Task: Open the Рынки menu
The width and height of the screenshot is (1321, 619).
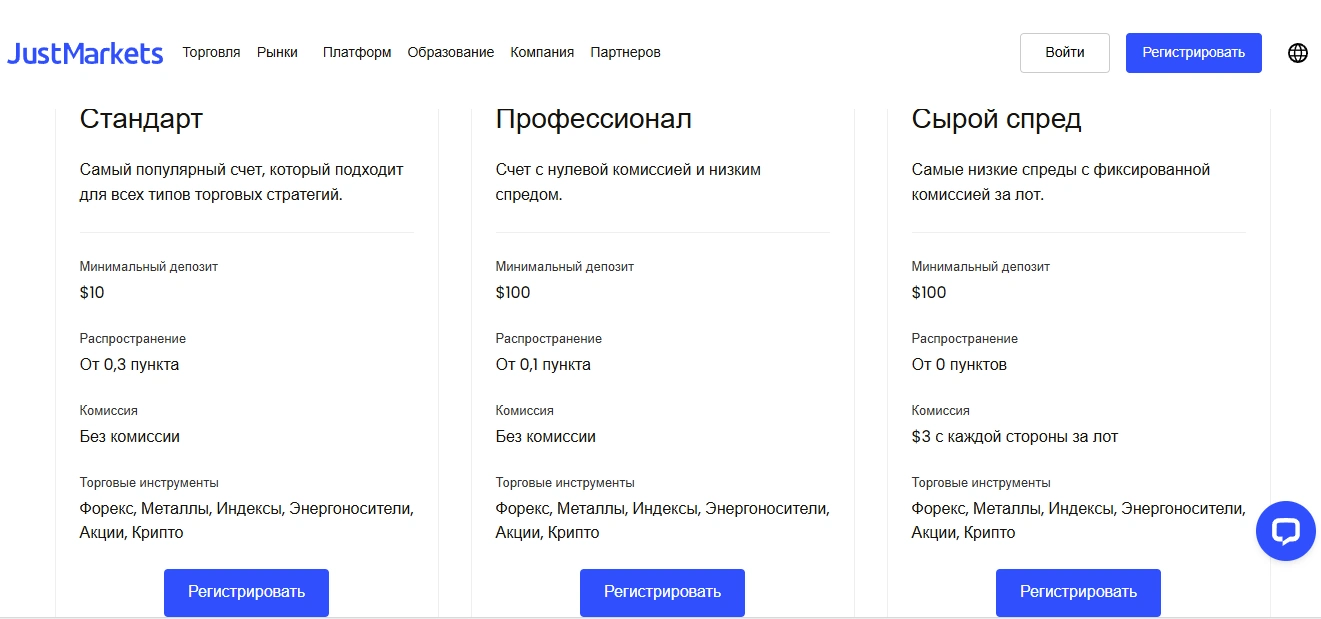Action: (277, 52)
